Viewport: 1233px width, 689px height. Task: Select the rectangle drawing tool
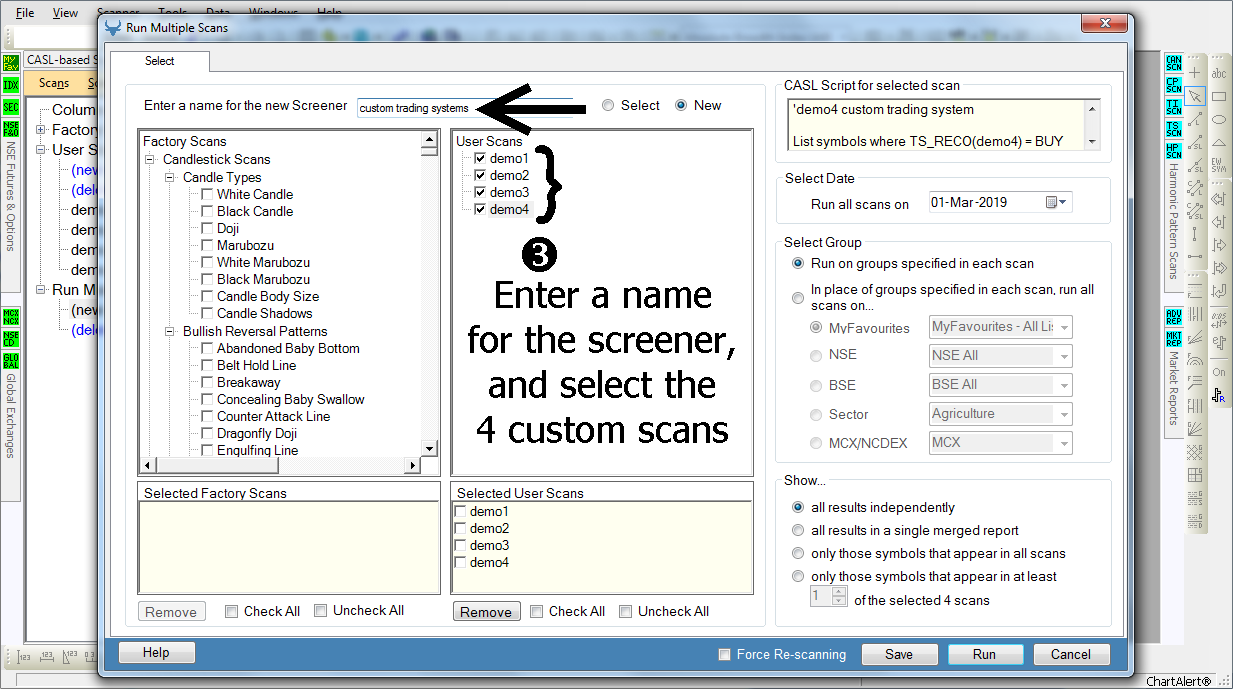click(1219, 96)
